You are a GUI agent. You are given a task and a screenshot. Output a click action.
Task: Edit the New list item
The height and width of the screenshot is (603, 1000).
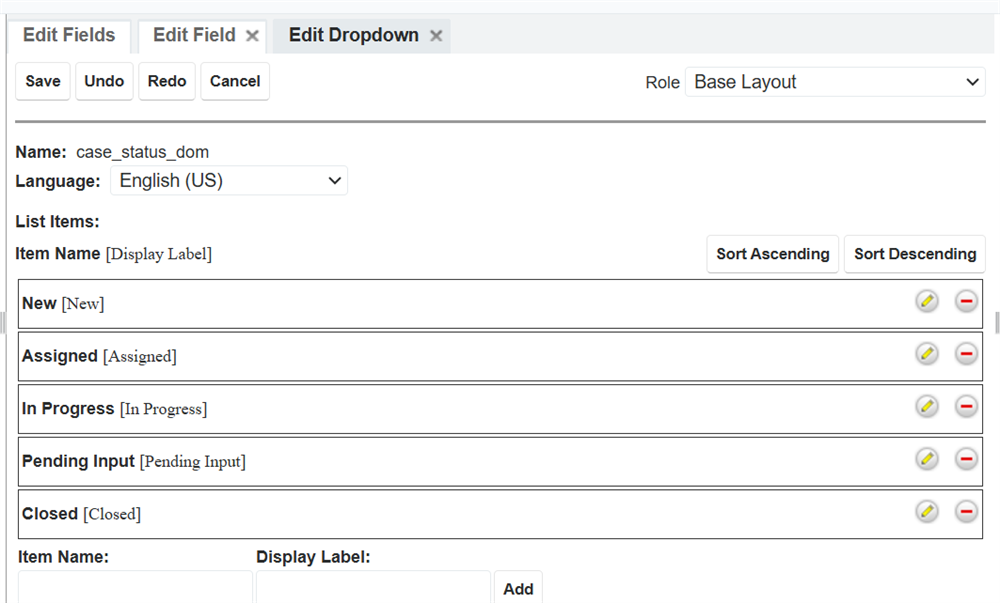[927, 301]
